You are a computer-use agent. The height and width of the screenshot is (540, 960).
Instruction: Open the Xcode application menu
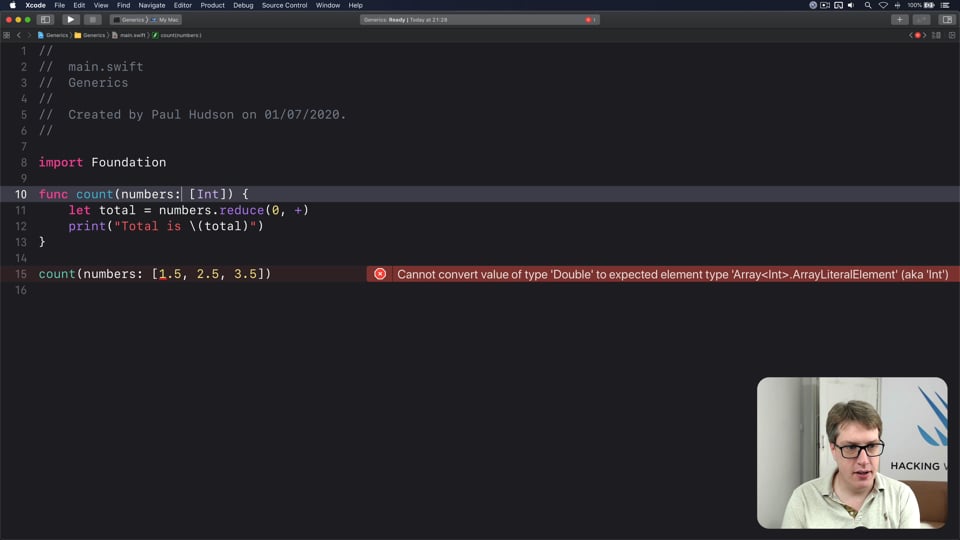coord(36,5)
